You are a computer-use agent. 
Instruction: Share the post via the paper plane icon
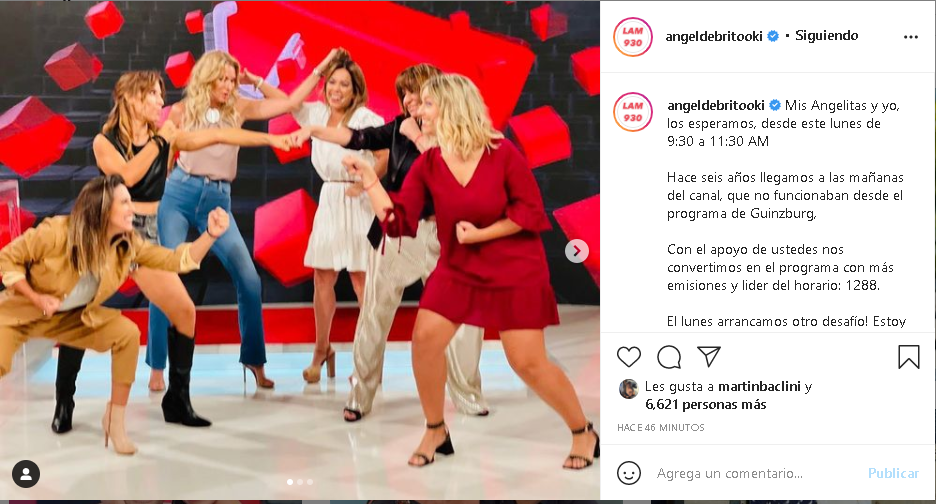[x=709, y=357]
